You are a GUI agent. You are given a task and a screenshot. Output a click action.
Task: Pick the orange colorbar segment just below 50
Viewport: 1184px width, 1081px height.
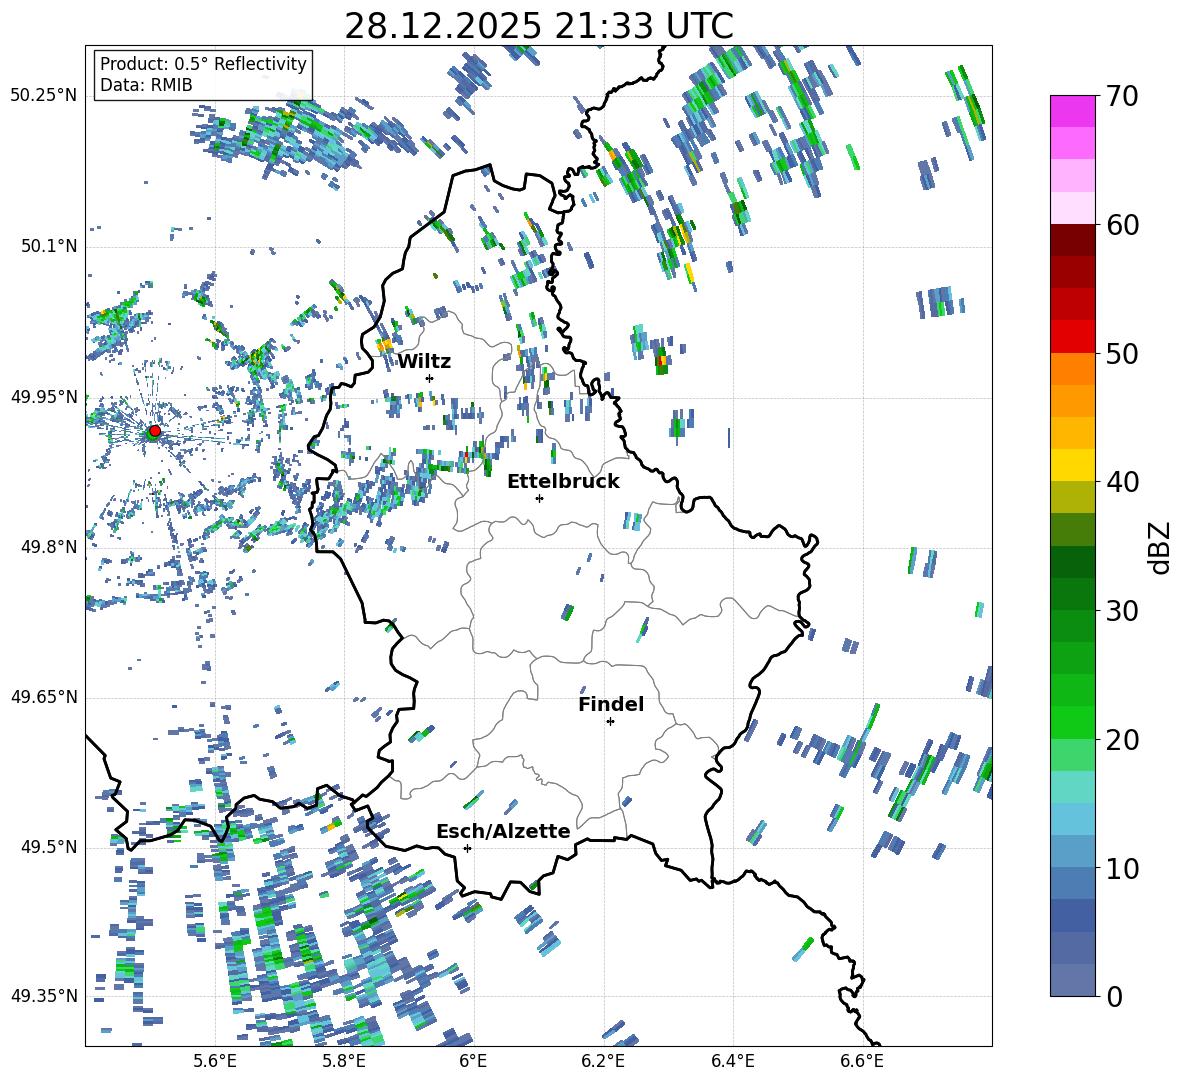(x=1073, y=369)
